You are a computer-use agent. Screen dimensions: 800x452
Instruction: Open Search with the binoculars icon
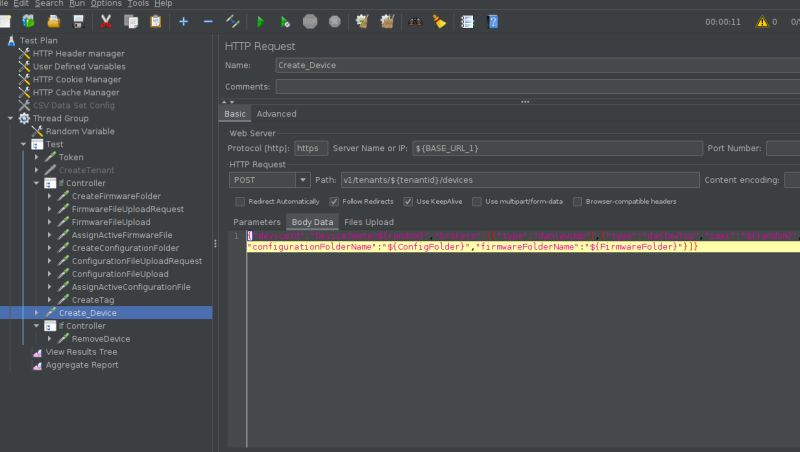click(x=415, y=21)
